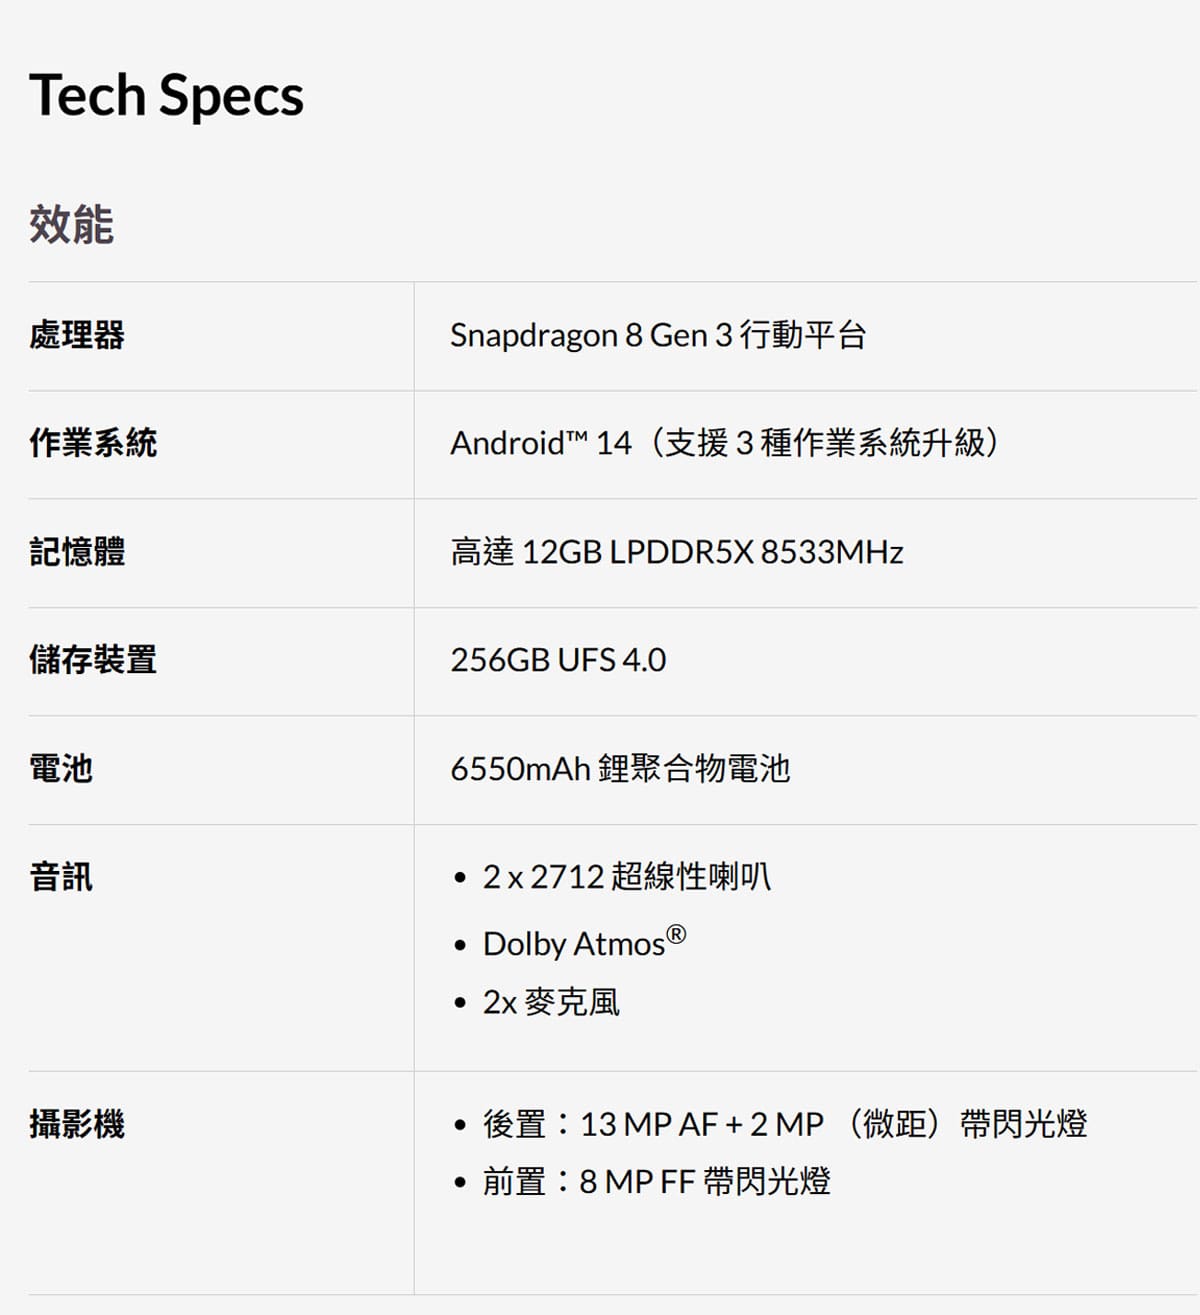
Task: Click the 儲存裝置 row label
Action: point(93,660)
